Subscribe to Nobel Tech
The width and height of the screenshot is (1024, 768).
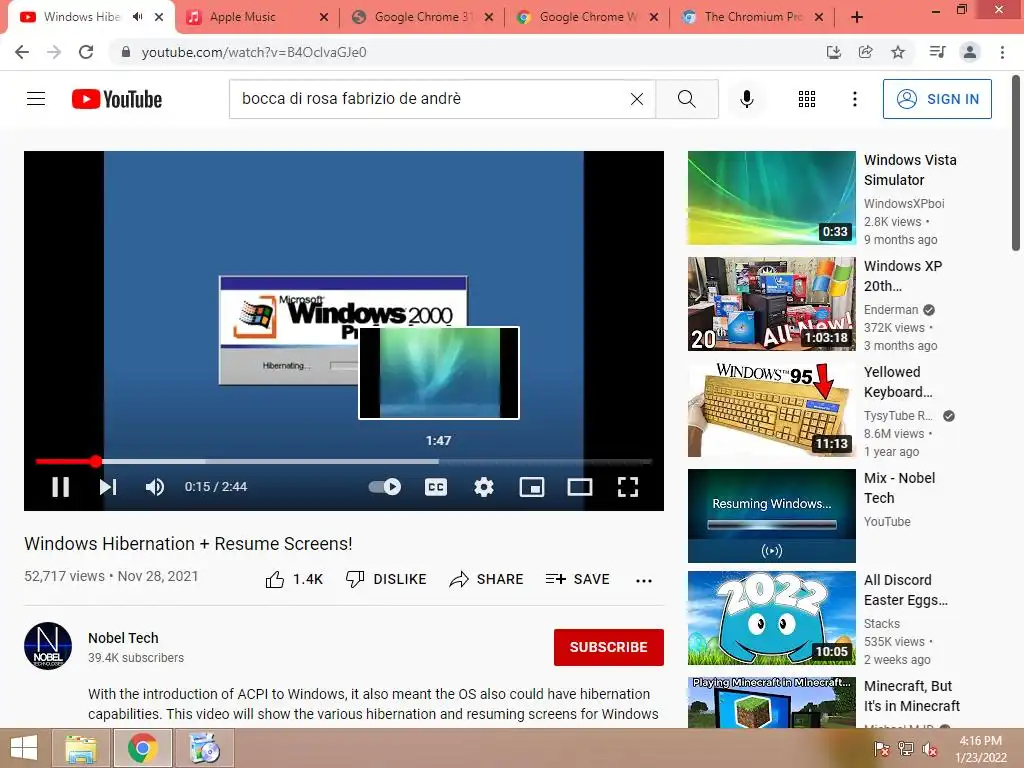coord(609,647)
